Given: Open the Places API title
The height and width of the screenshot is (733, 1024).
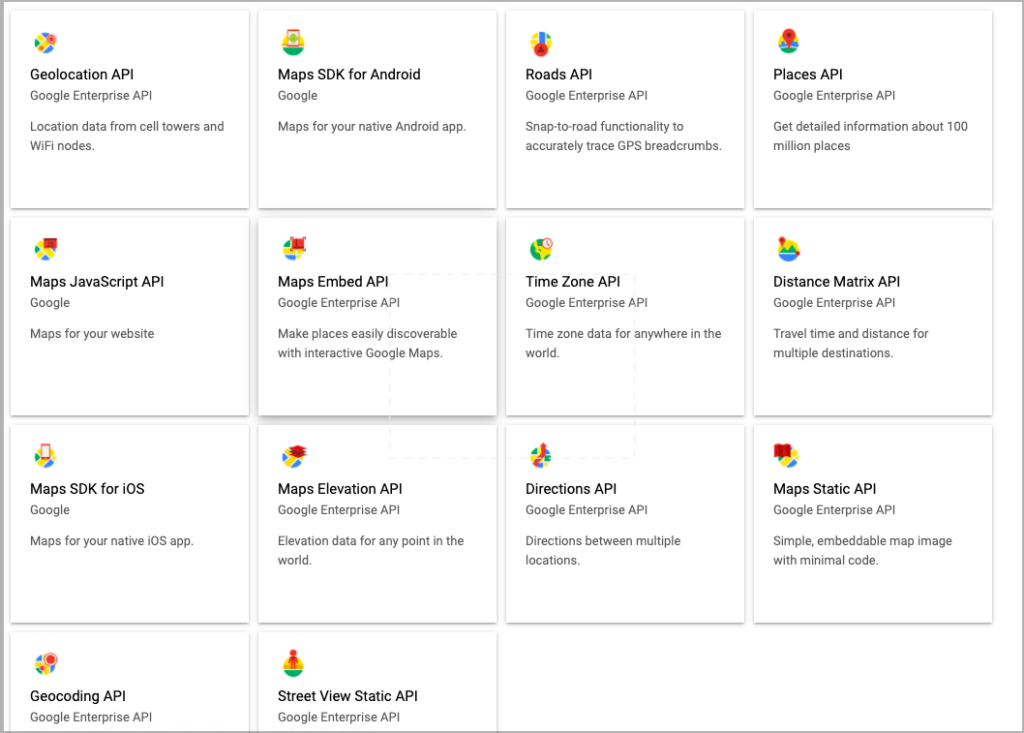Looking at the screenshot, I should (x=808, y=74).
